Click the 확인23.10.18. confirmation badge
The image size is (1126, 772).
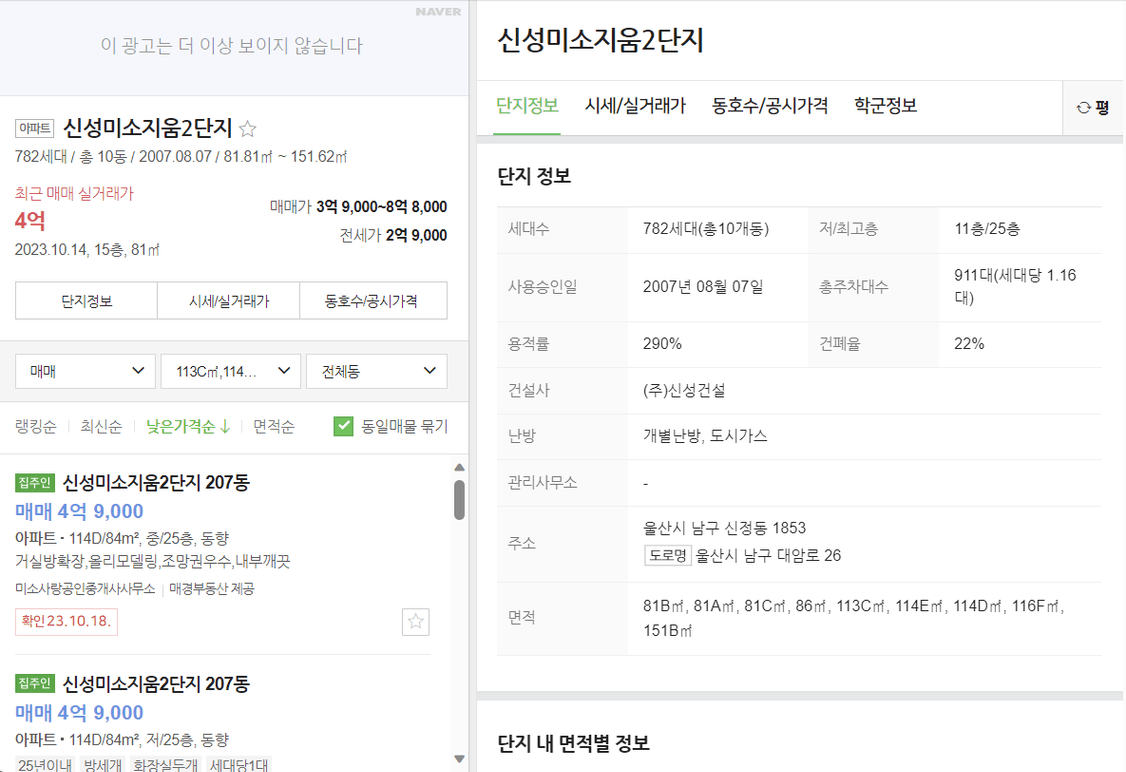tap(66, 621)
